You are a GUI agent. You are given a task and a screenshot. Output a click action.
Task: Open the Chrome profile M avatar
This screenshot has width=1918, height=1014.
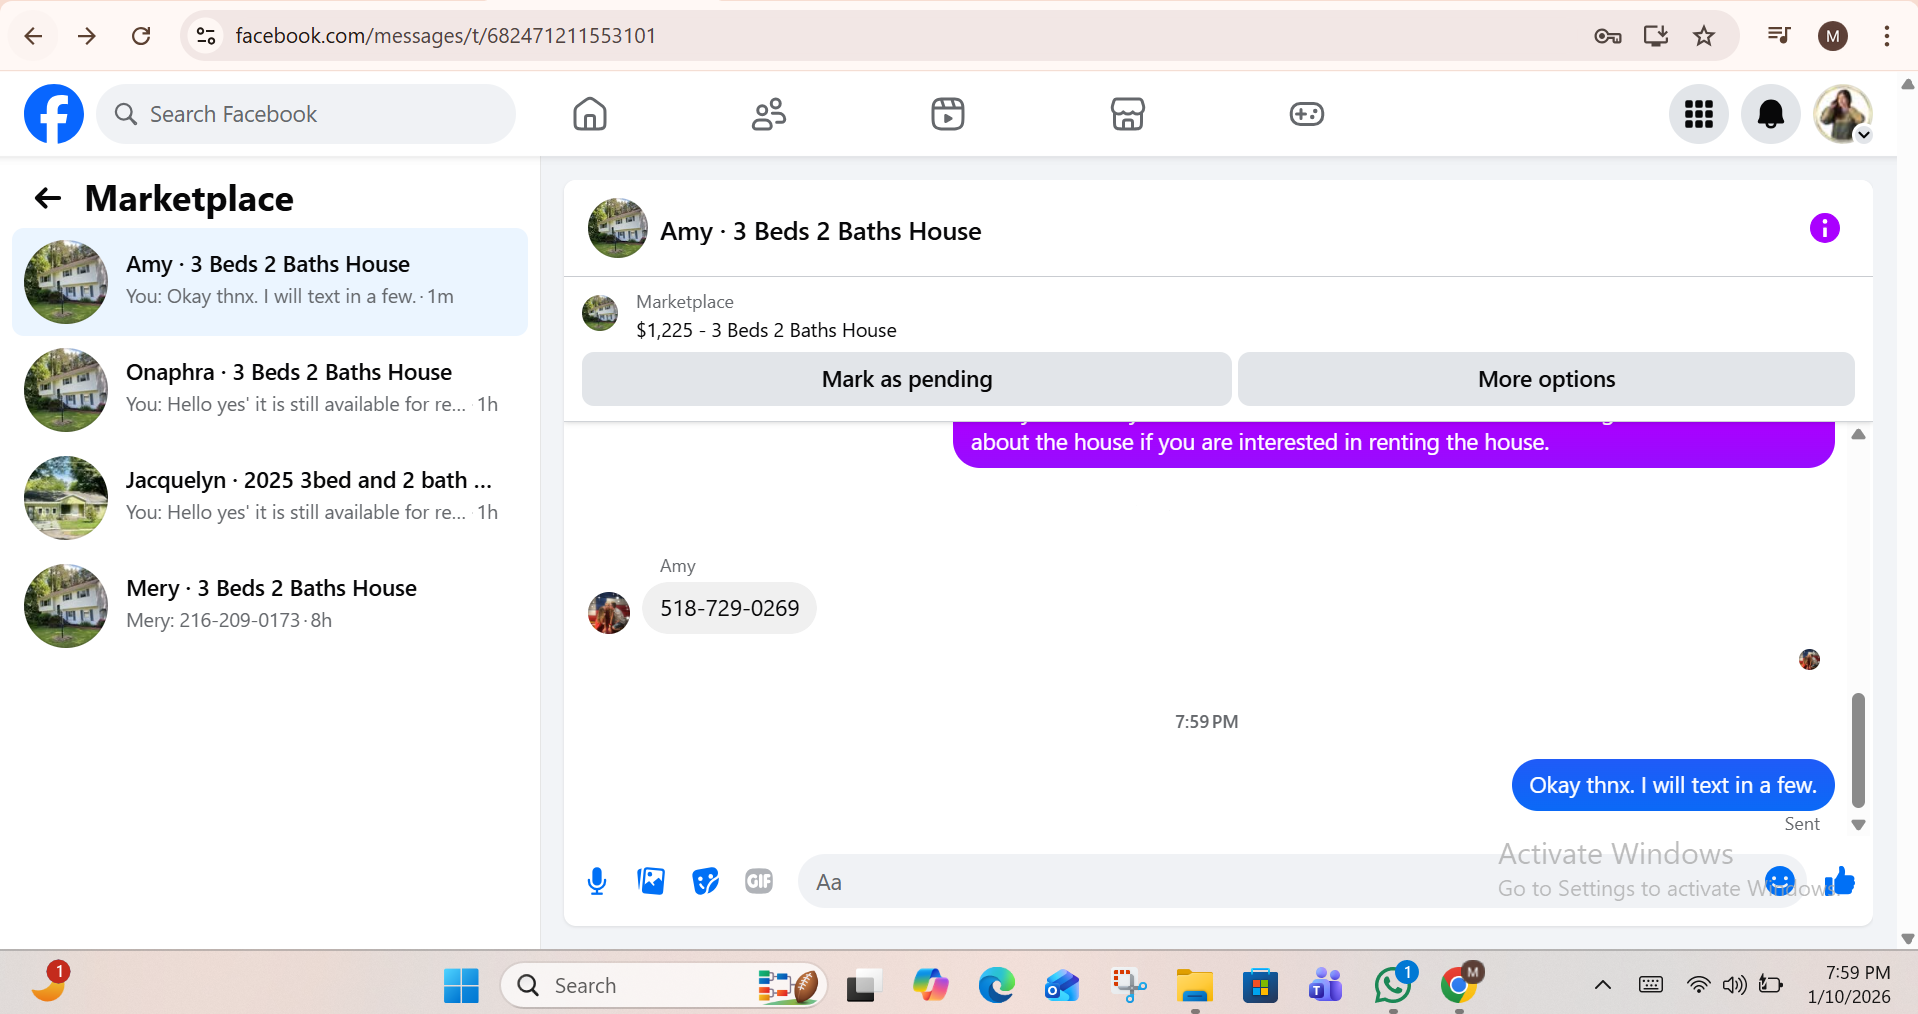[x=1833, y=36]
